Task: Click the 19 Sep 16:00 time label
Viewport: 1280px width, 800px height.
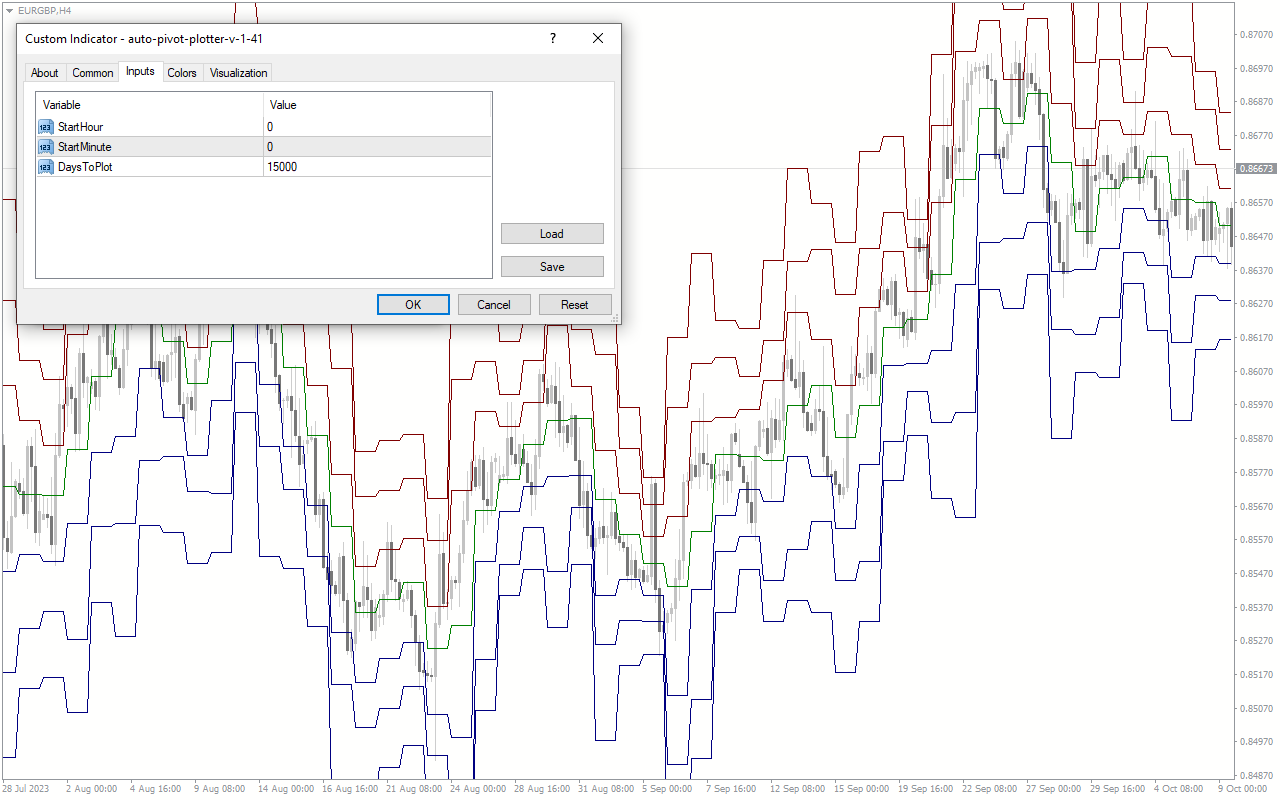Action: pyautogui.click(x=926, y=789)
